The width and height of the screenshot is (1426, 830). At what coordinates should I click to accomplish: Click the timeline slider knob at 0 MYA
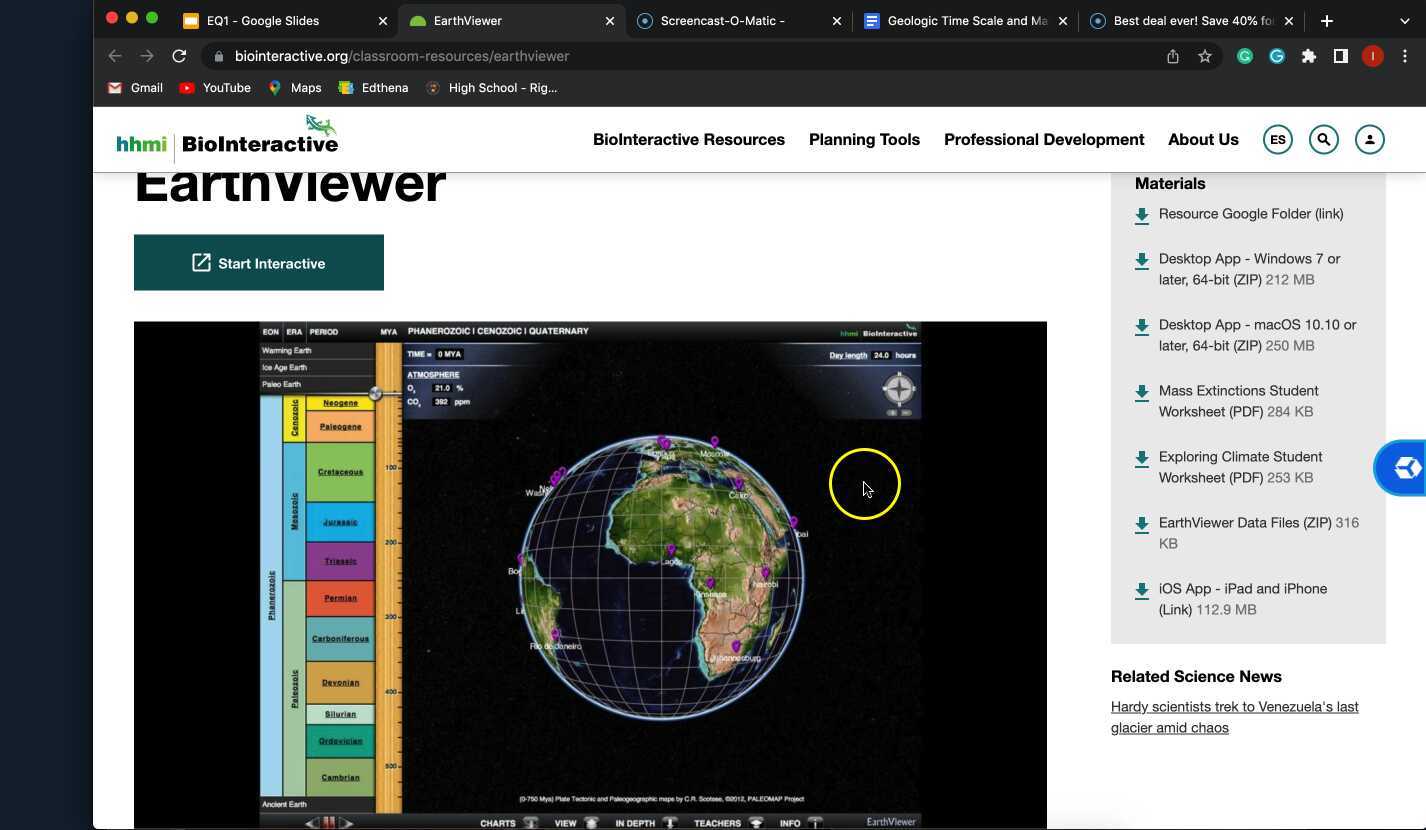375,394
